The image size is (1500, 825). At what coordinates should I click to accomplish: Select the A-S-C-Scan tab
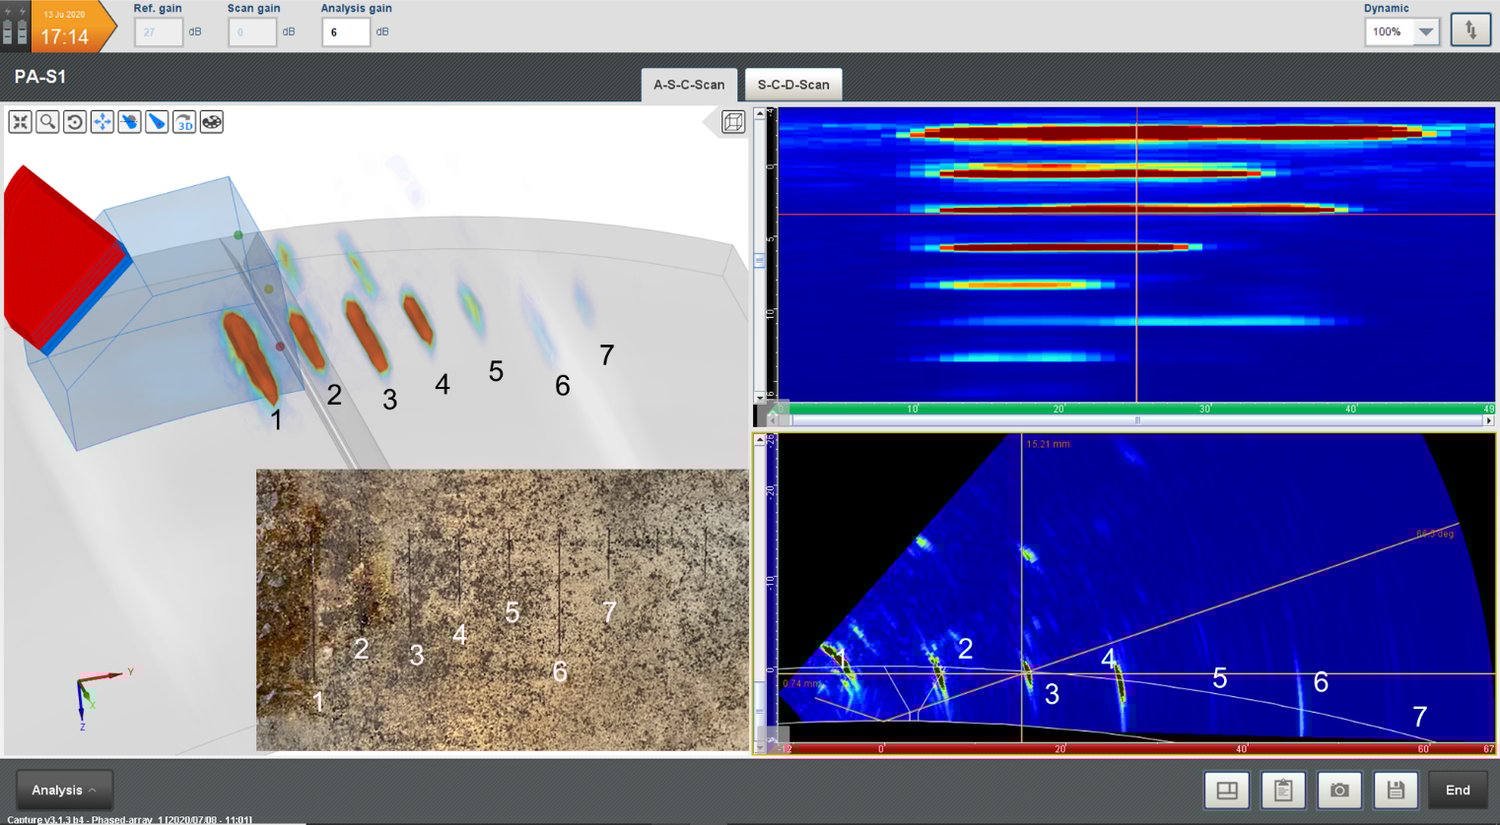(x=688, y=85)
